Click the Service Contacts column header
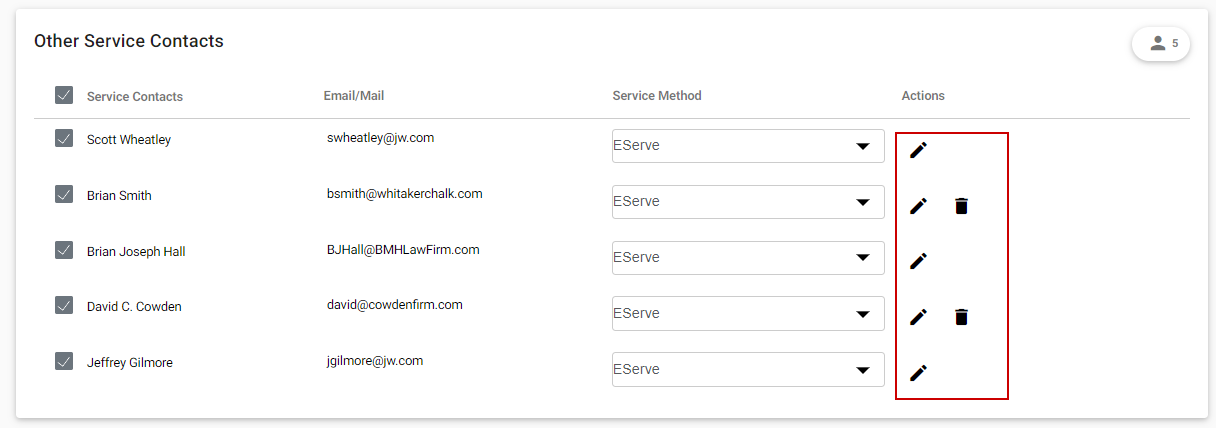This screenshot has width=1216, height=428. tap(135, 97)
